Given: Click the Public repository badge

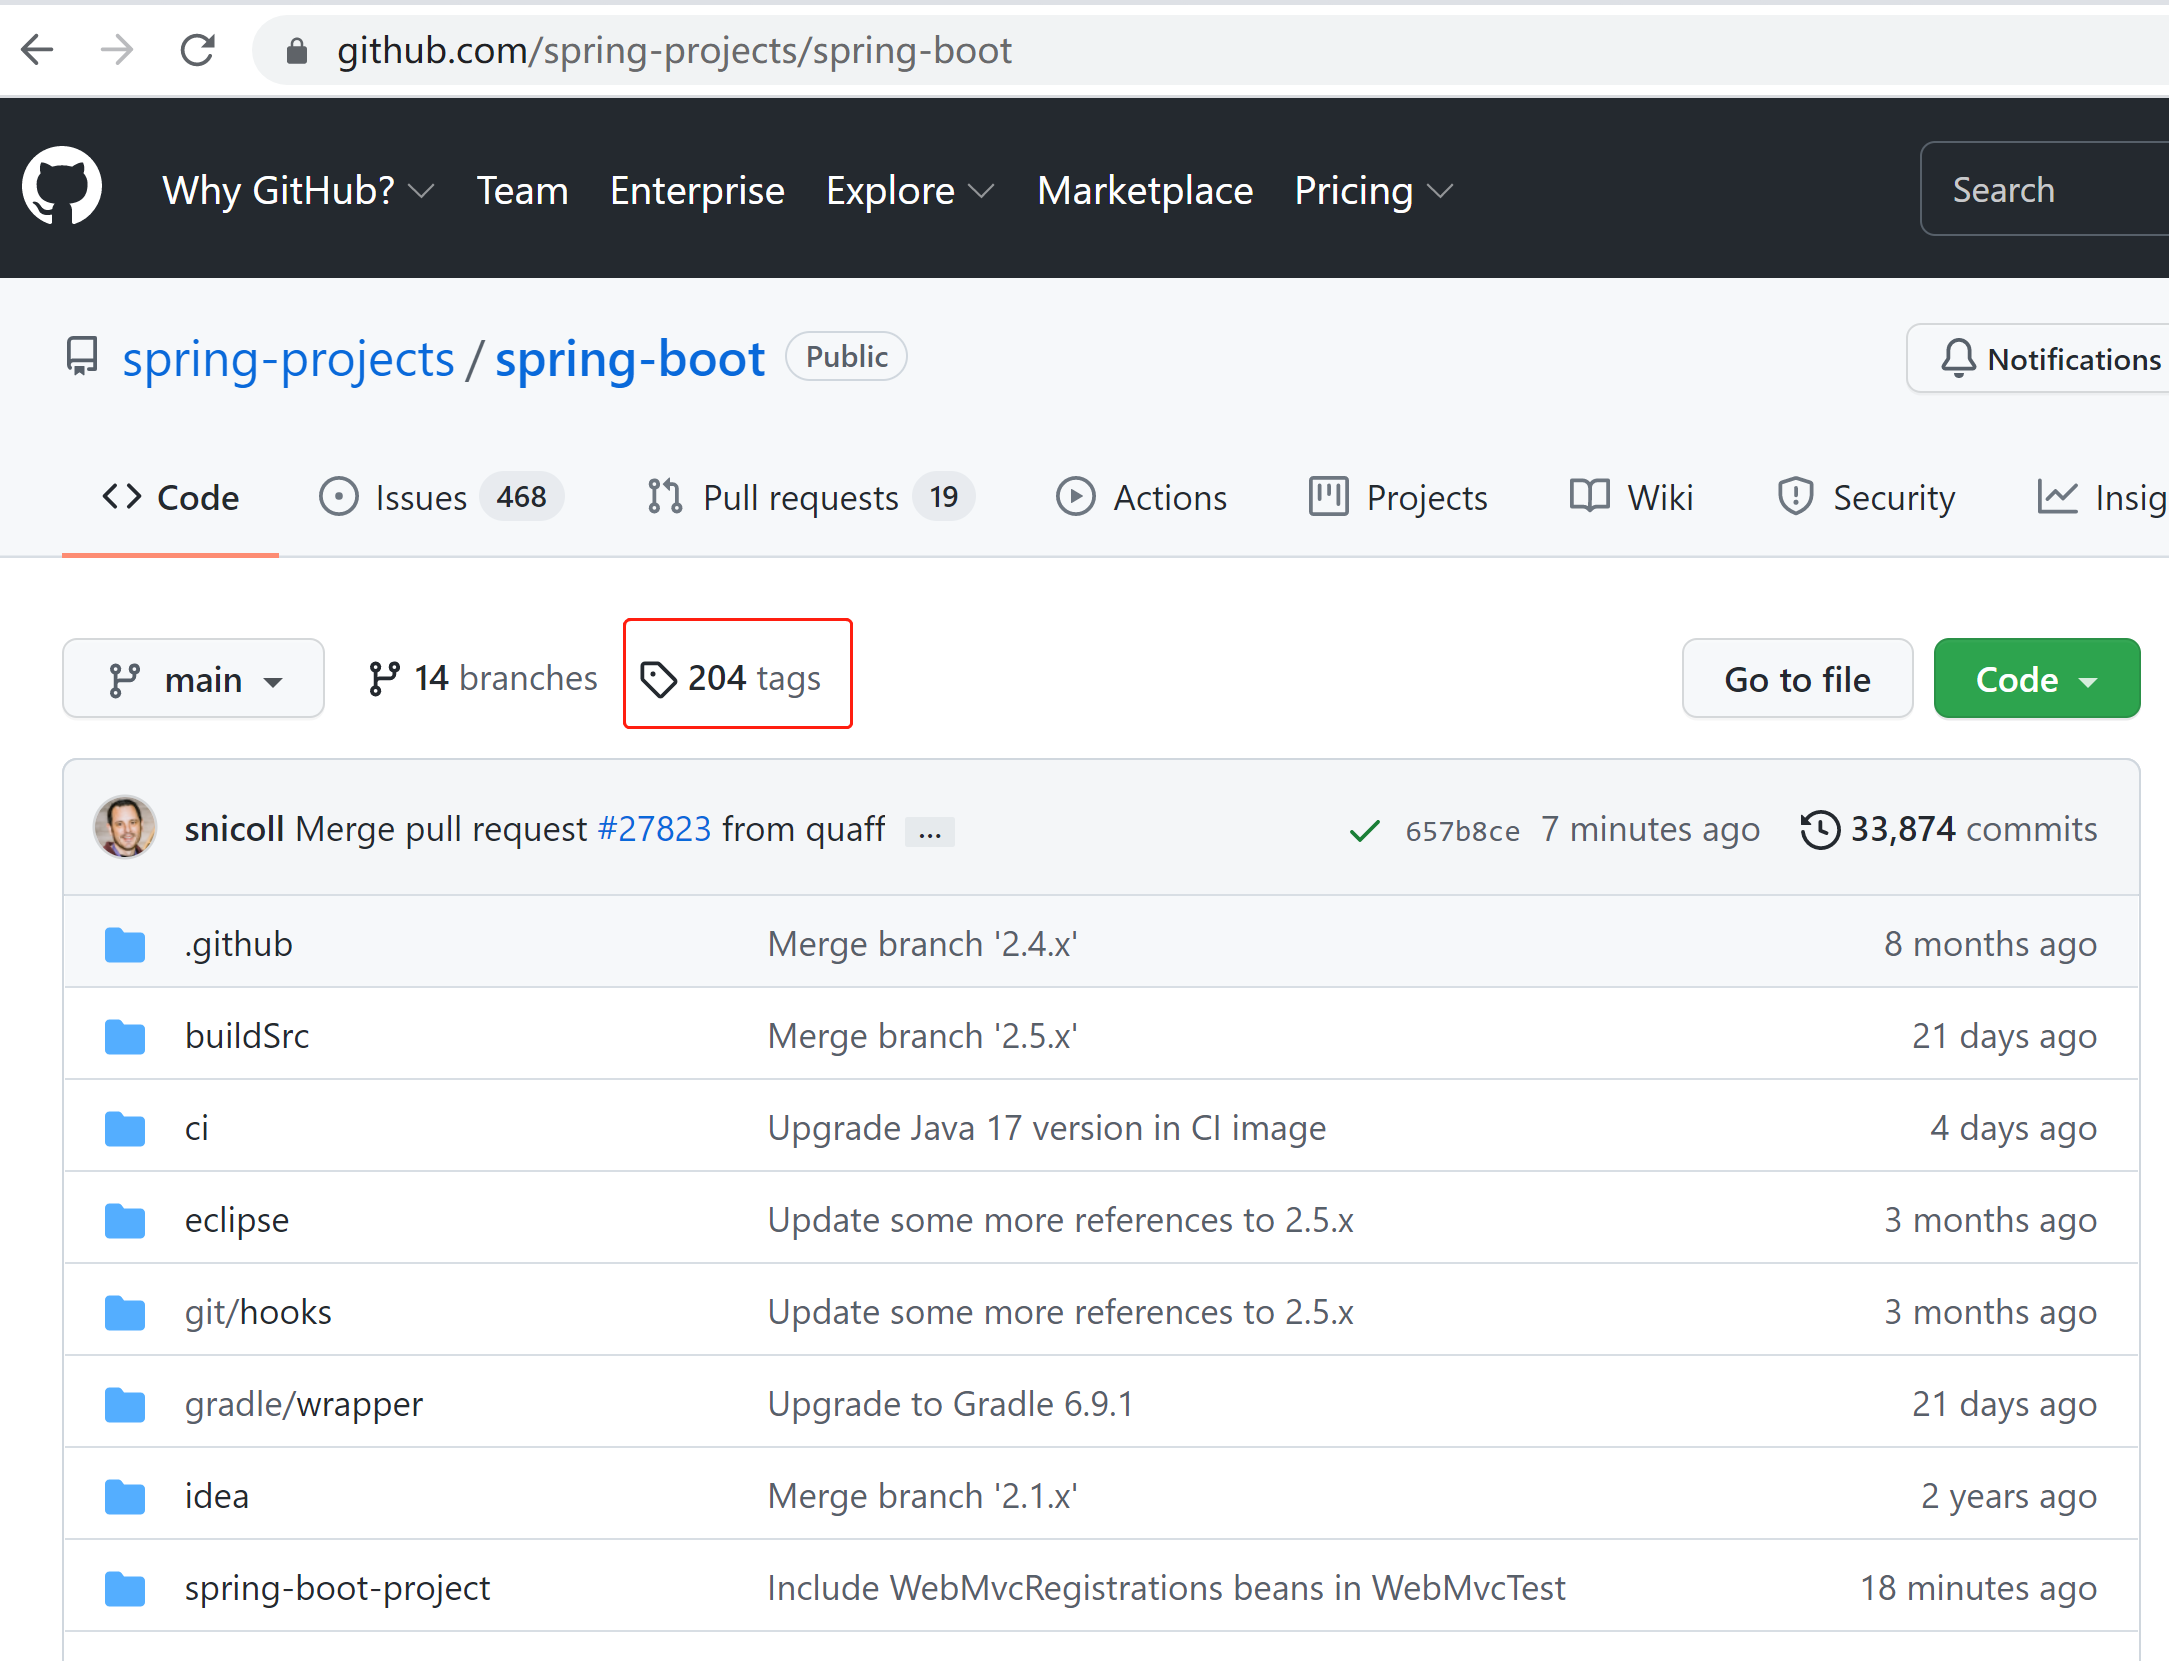Looking at the screenshot, I should pyautogui.click(x=846, y=357).
